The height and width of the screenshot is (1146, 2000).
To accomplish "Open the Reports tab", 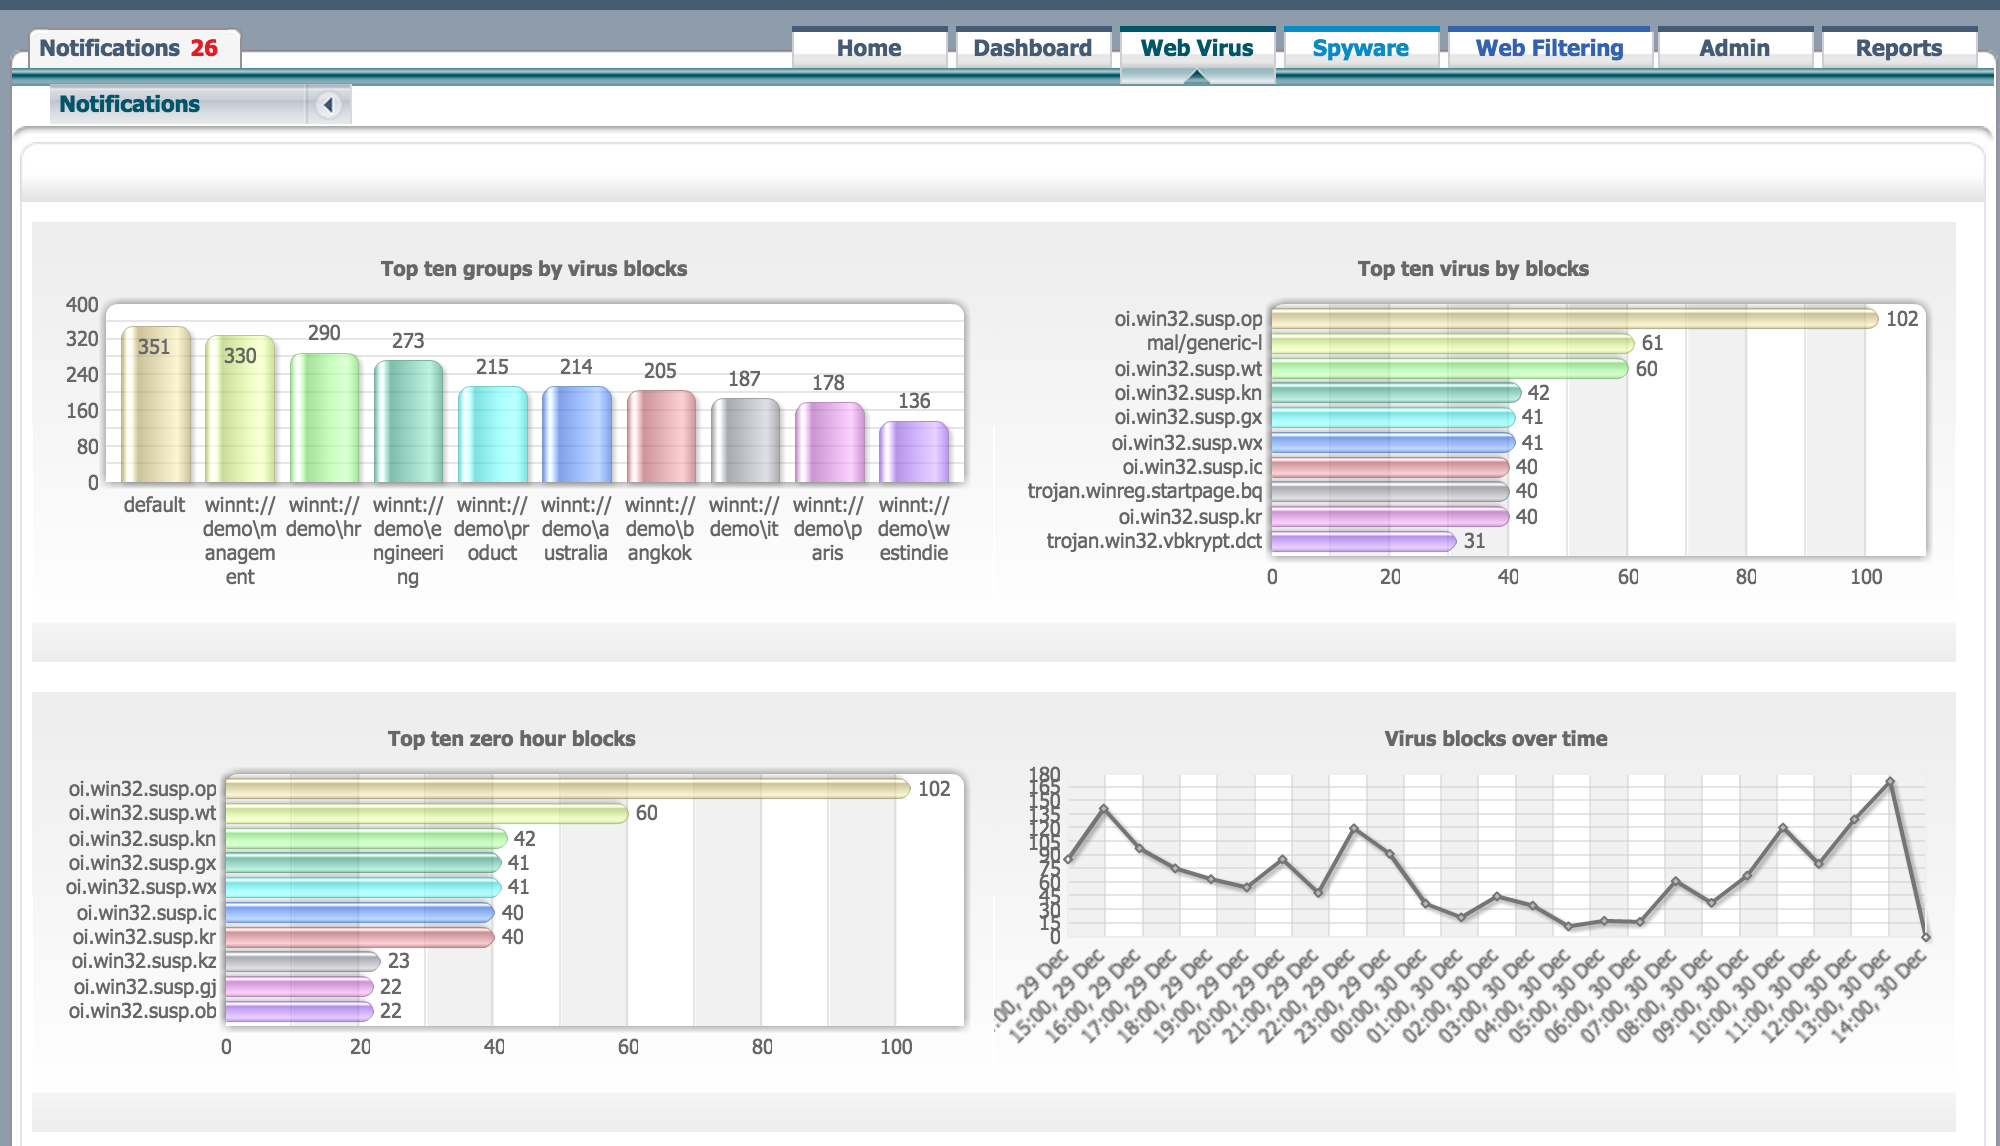I will click(x=1898, y=48).
